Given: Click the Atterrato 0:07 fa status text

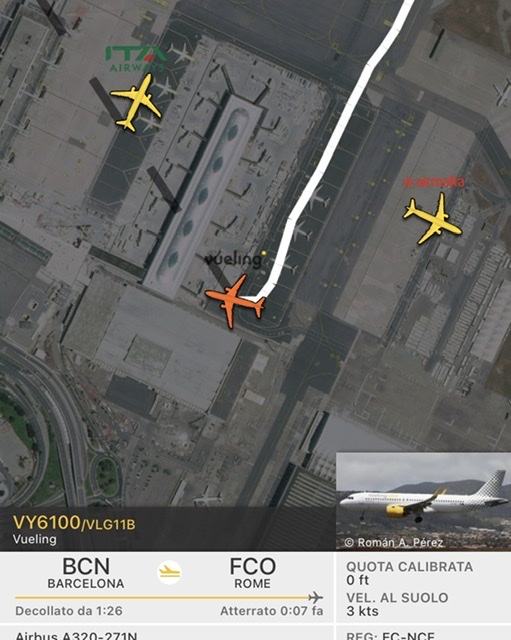Looking at the screenshot, I should pyautogui.click(x=271, y=611).
